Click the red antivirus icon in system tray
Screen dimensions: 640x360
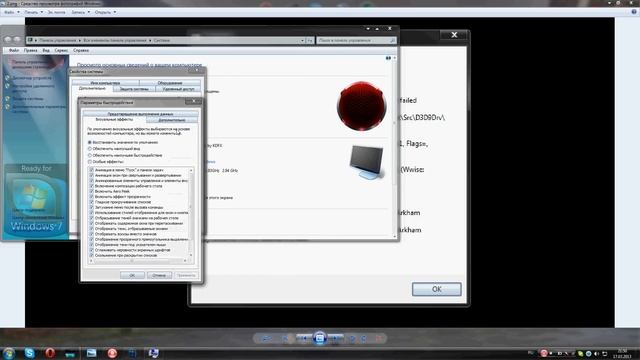click(544, 353)
